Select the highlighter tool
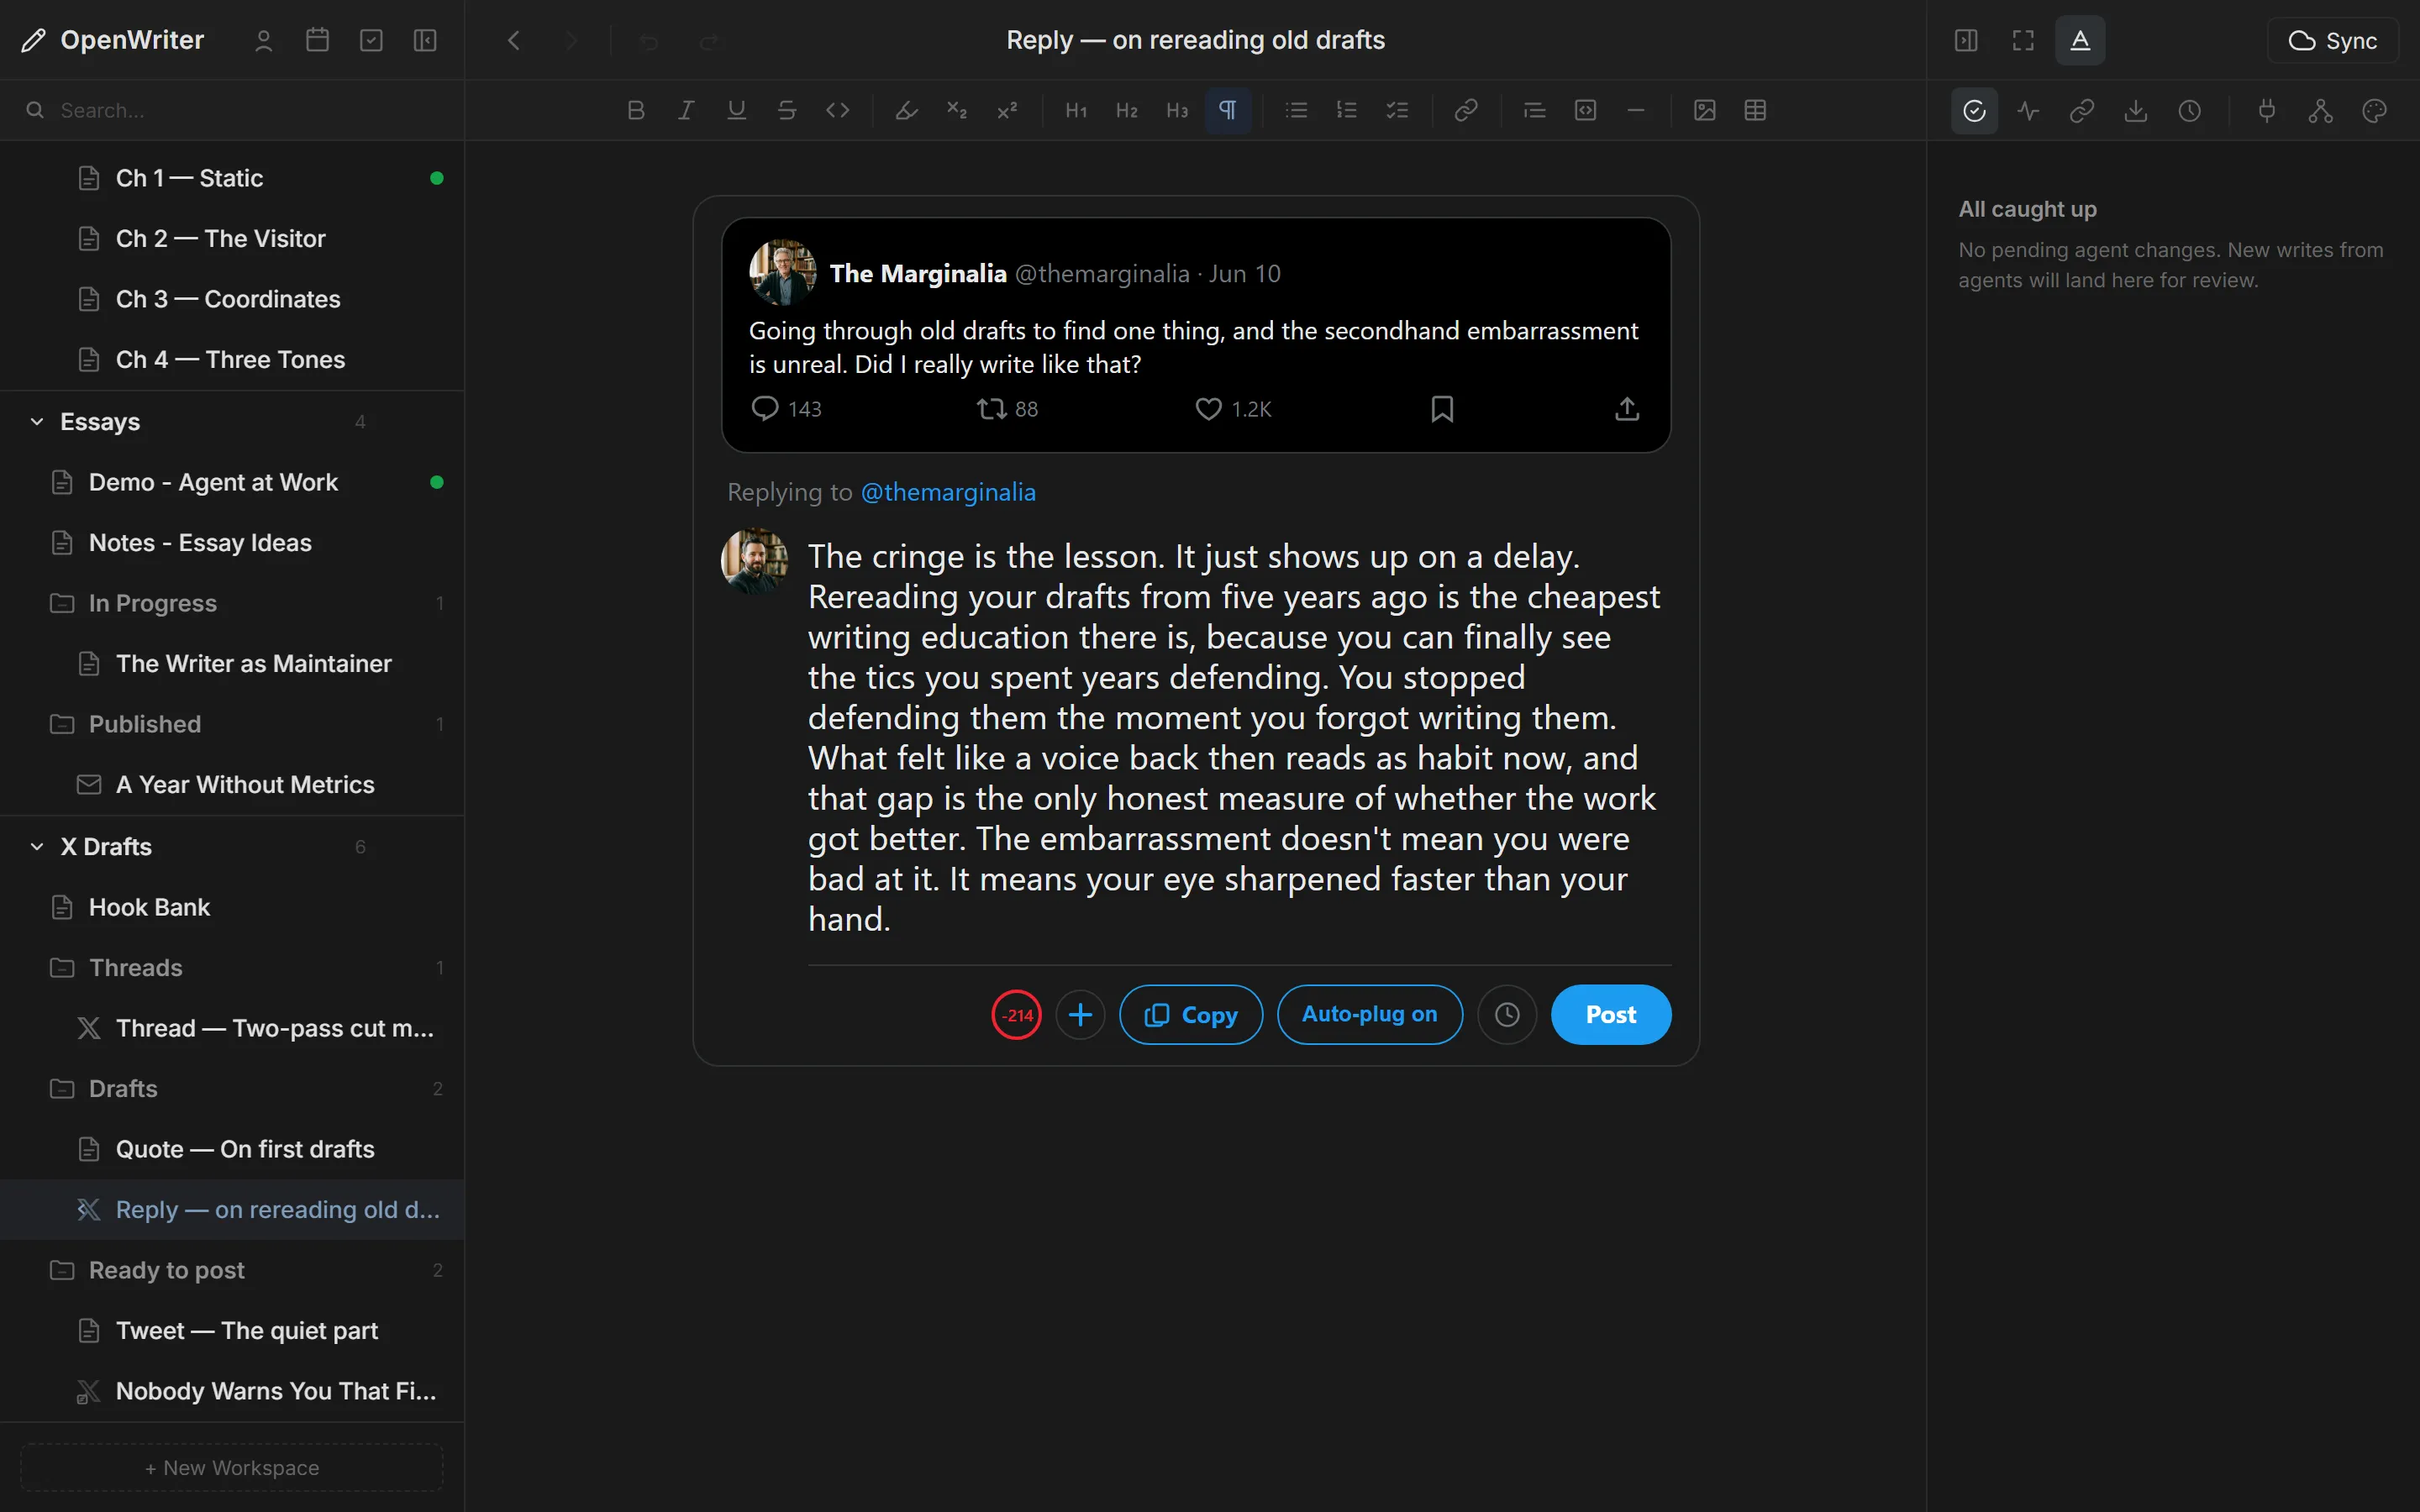 click(x=906, y=110)
